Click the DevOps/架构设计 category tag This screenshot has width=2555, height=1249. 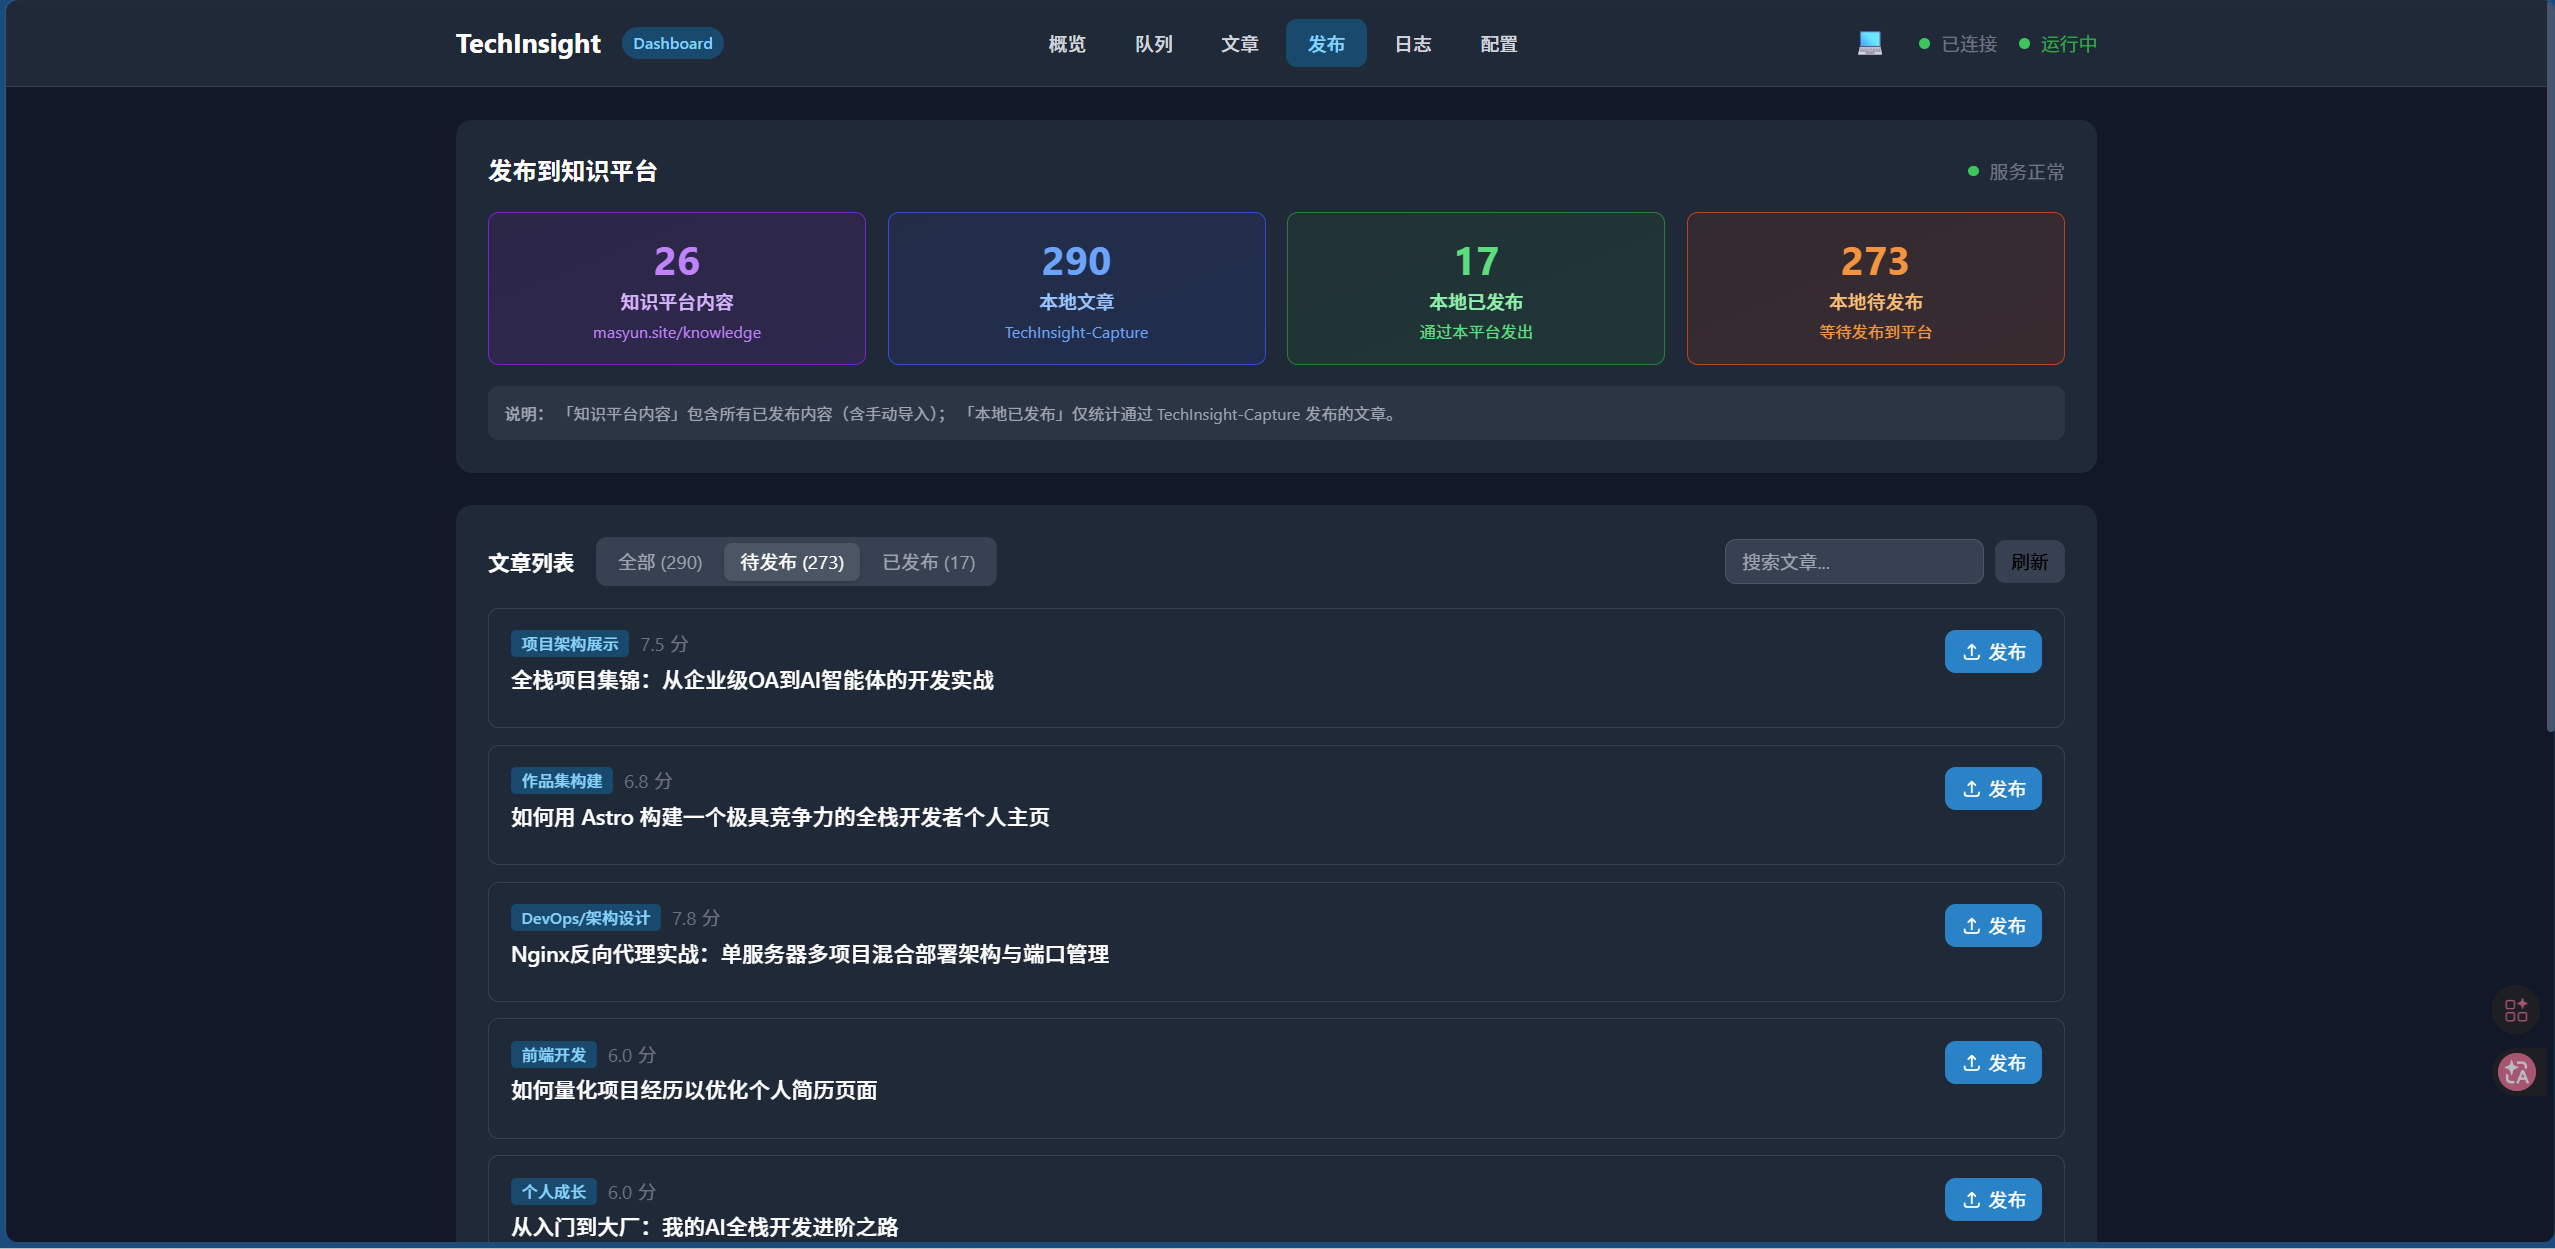click(585, 918)
